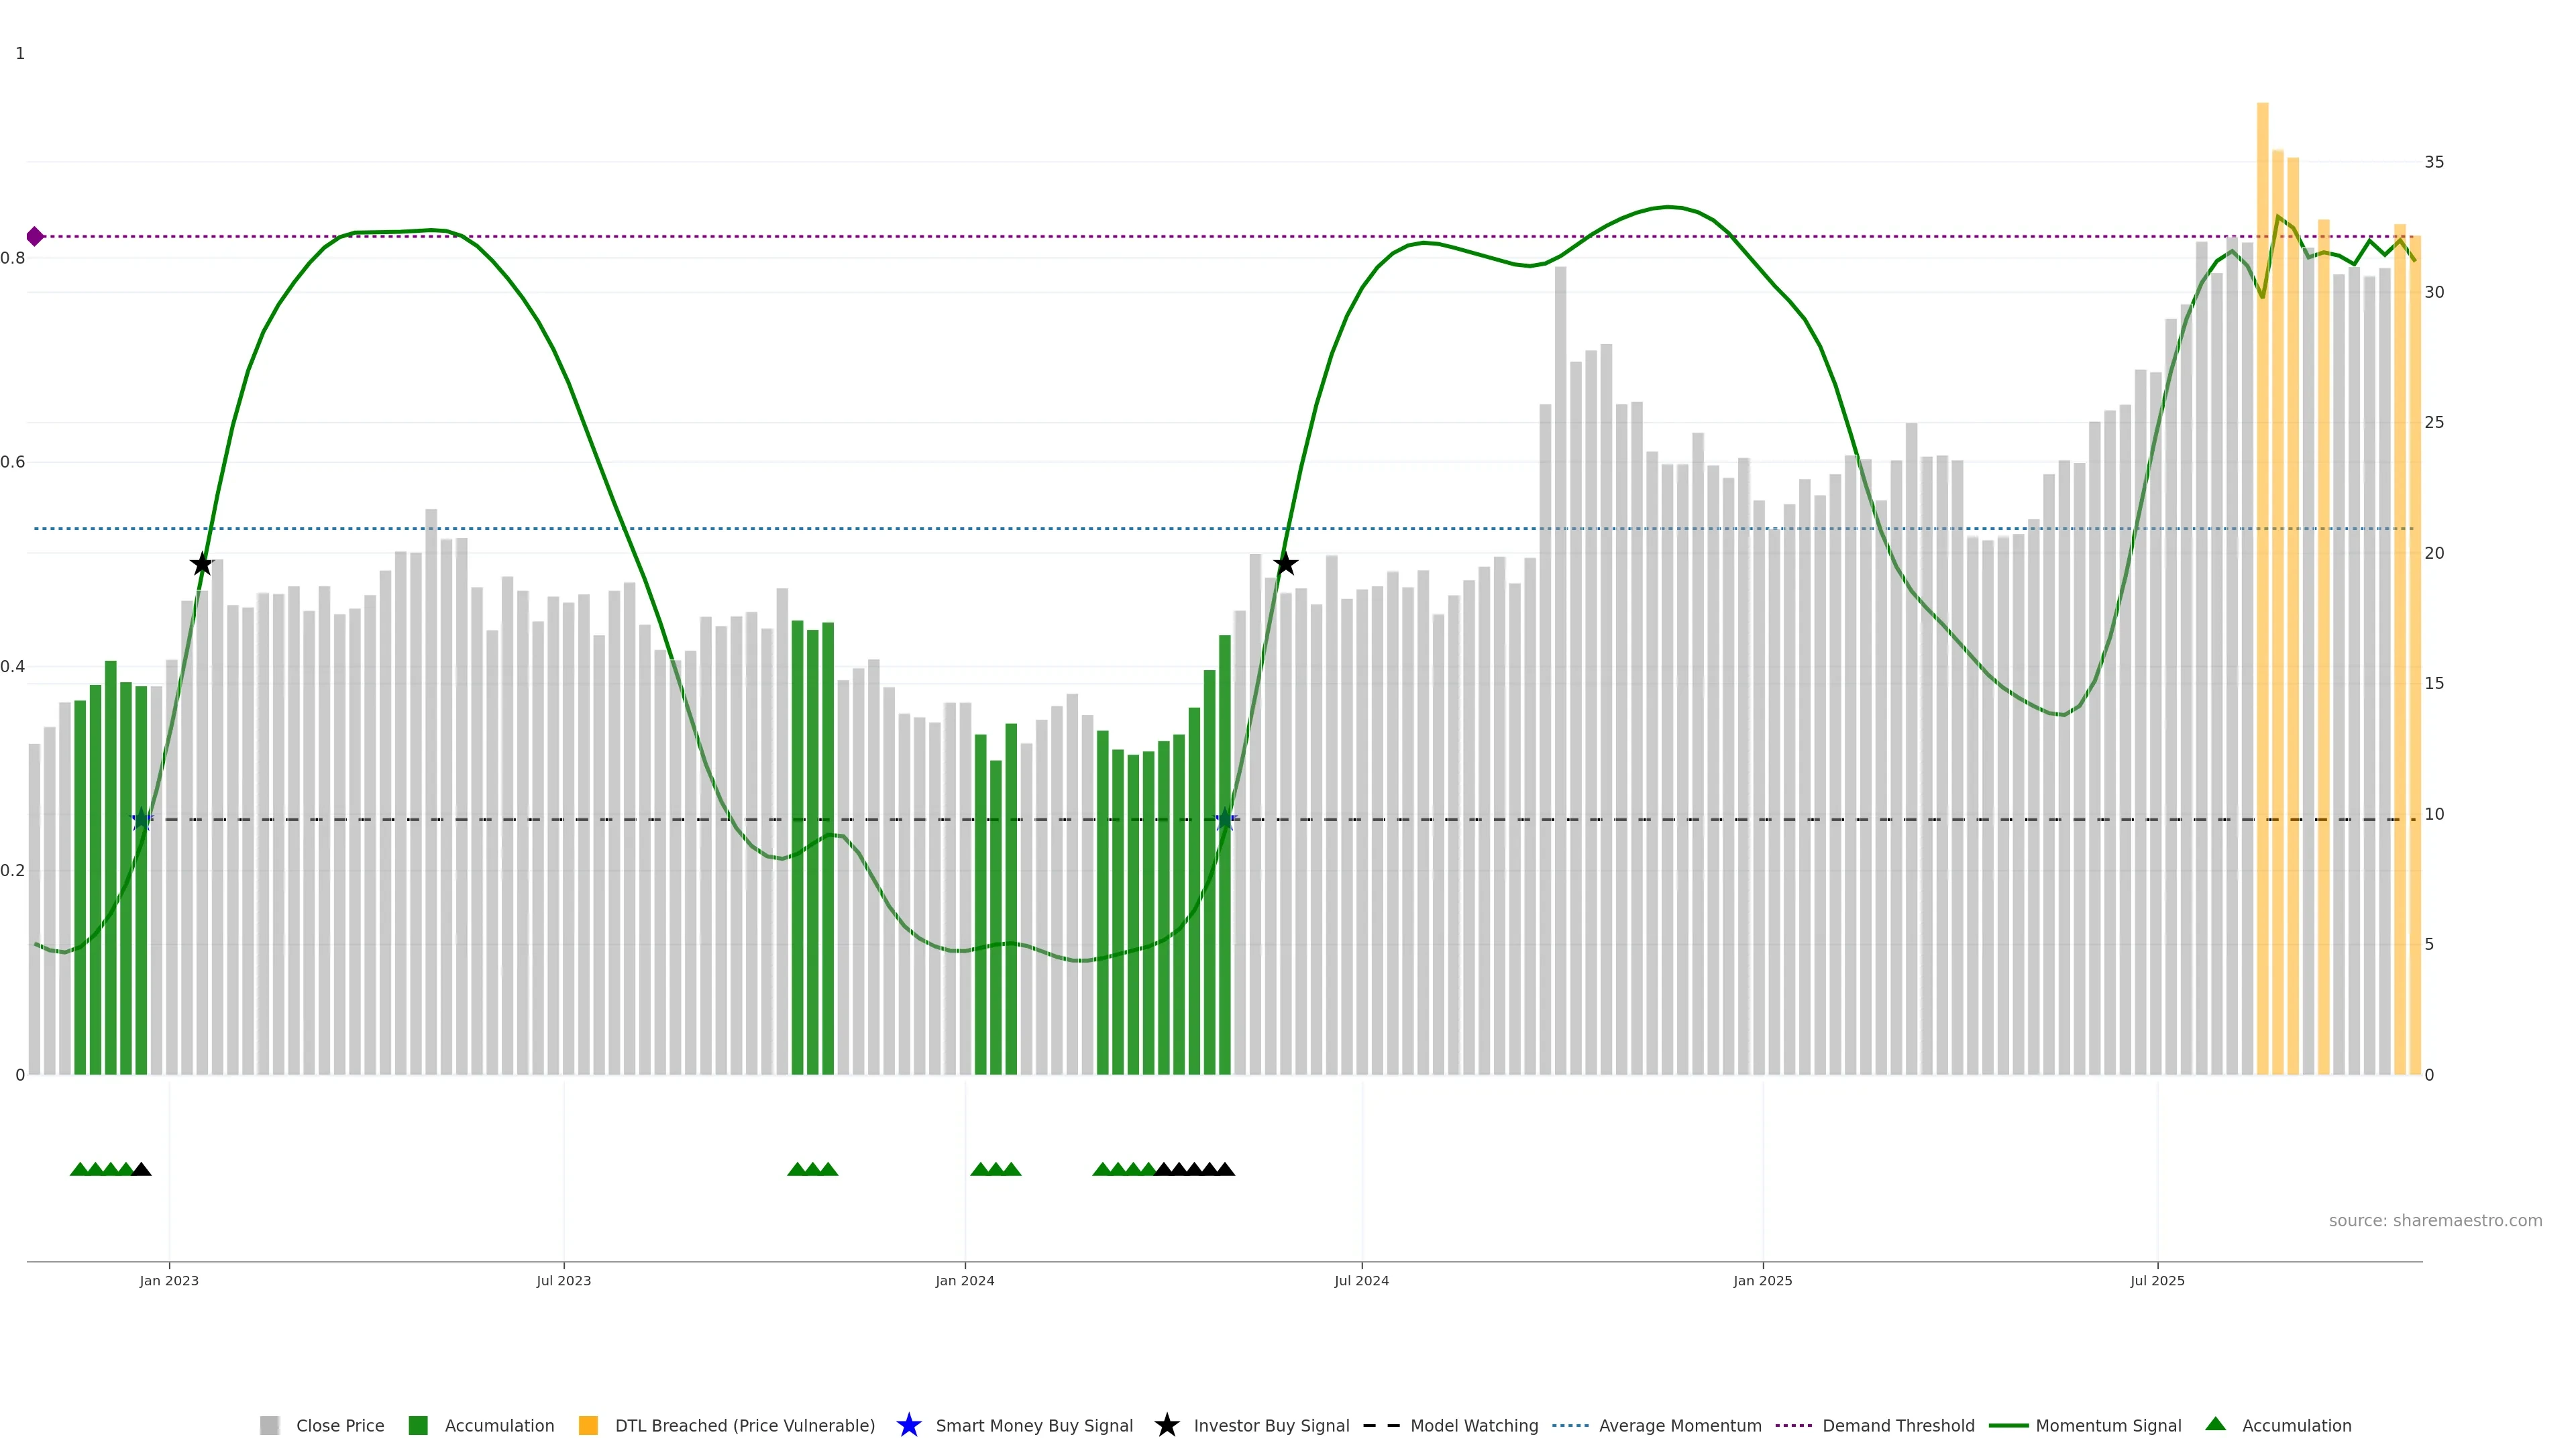This screenshot has width=2576, height=1449.
Task: Click orange DTL Breached swatch in legend
Action: (x=588, y=1426)
